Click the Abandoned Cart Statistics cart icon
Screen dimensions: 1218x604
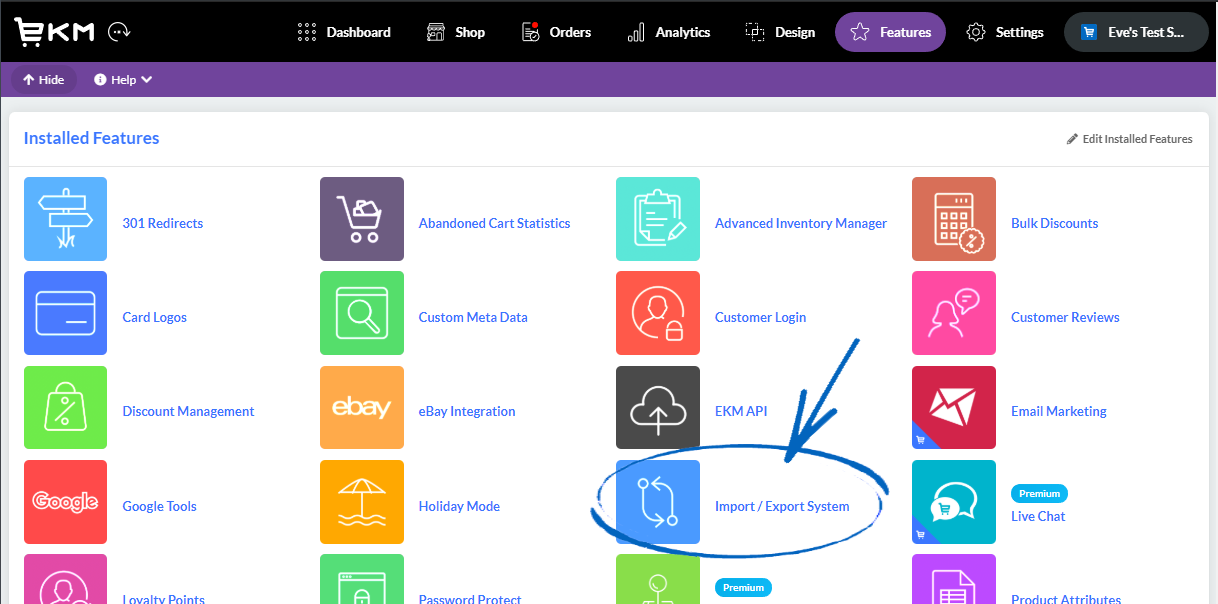[362, 219]
